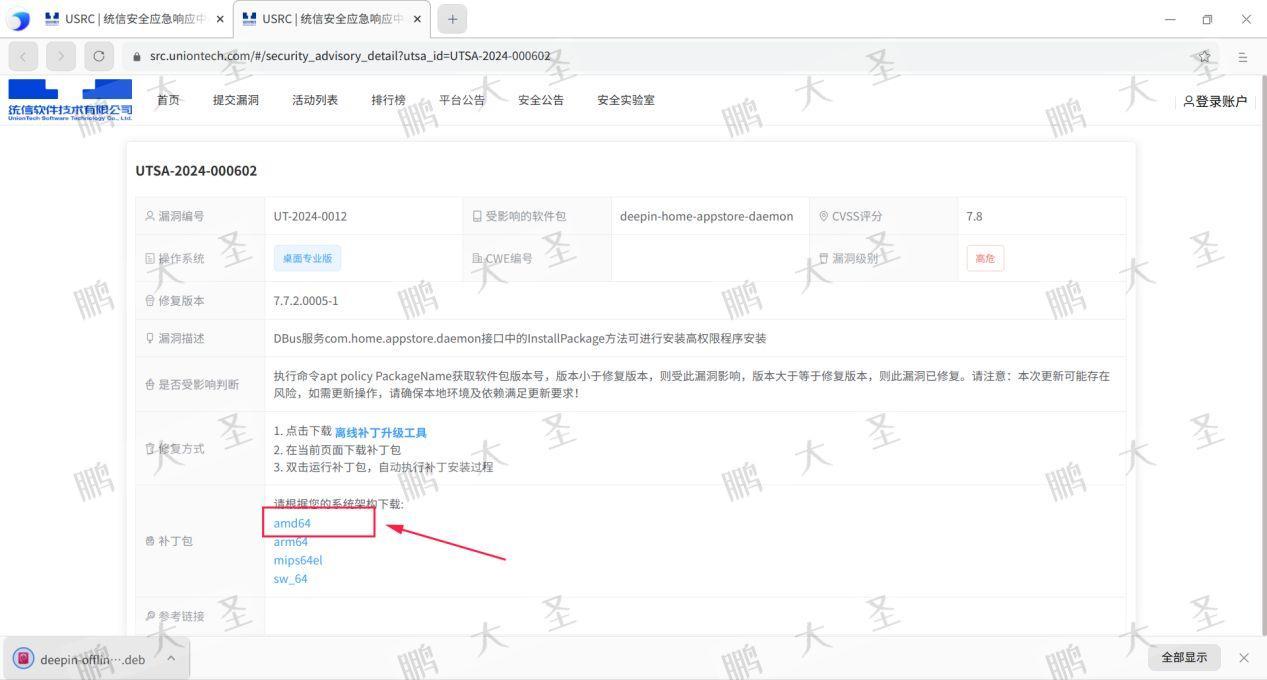Image resolution: width=1267 pixels, height=680 pixels.
Task: Download the sw_64 patch package
Action: pos(290,579)
